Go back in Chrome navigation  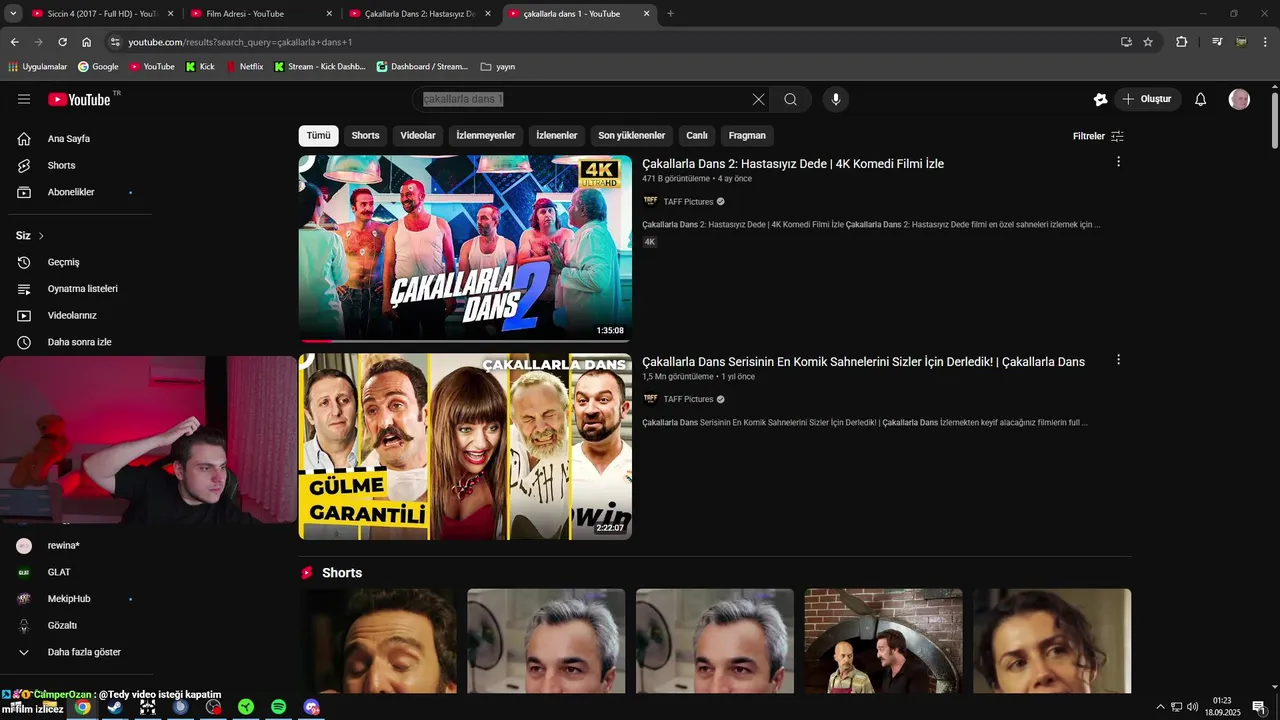(14, 42)
